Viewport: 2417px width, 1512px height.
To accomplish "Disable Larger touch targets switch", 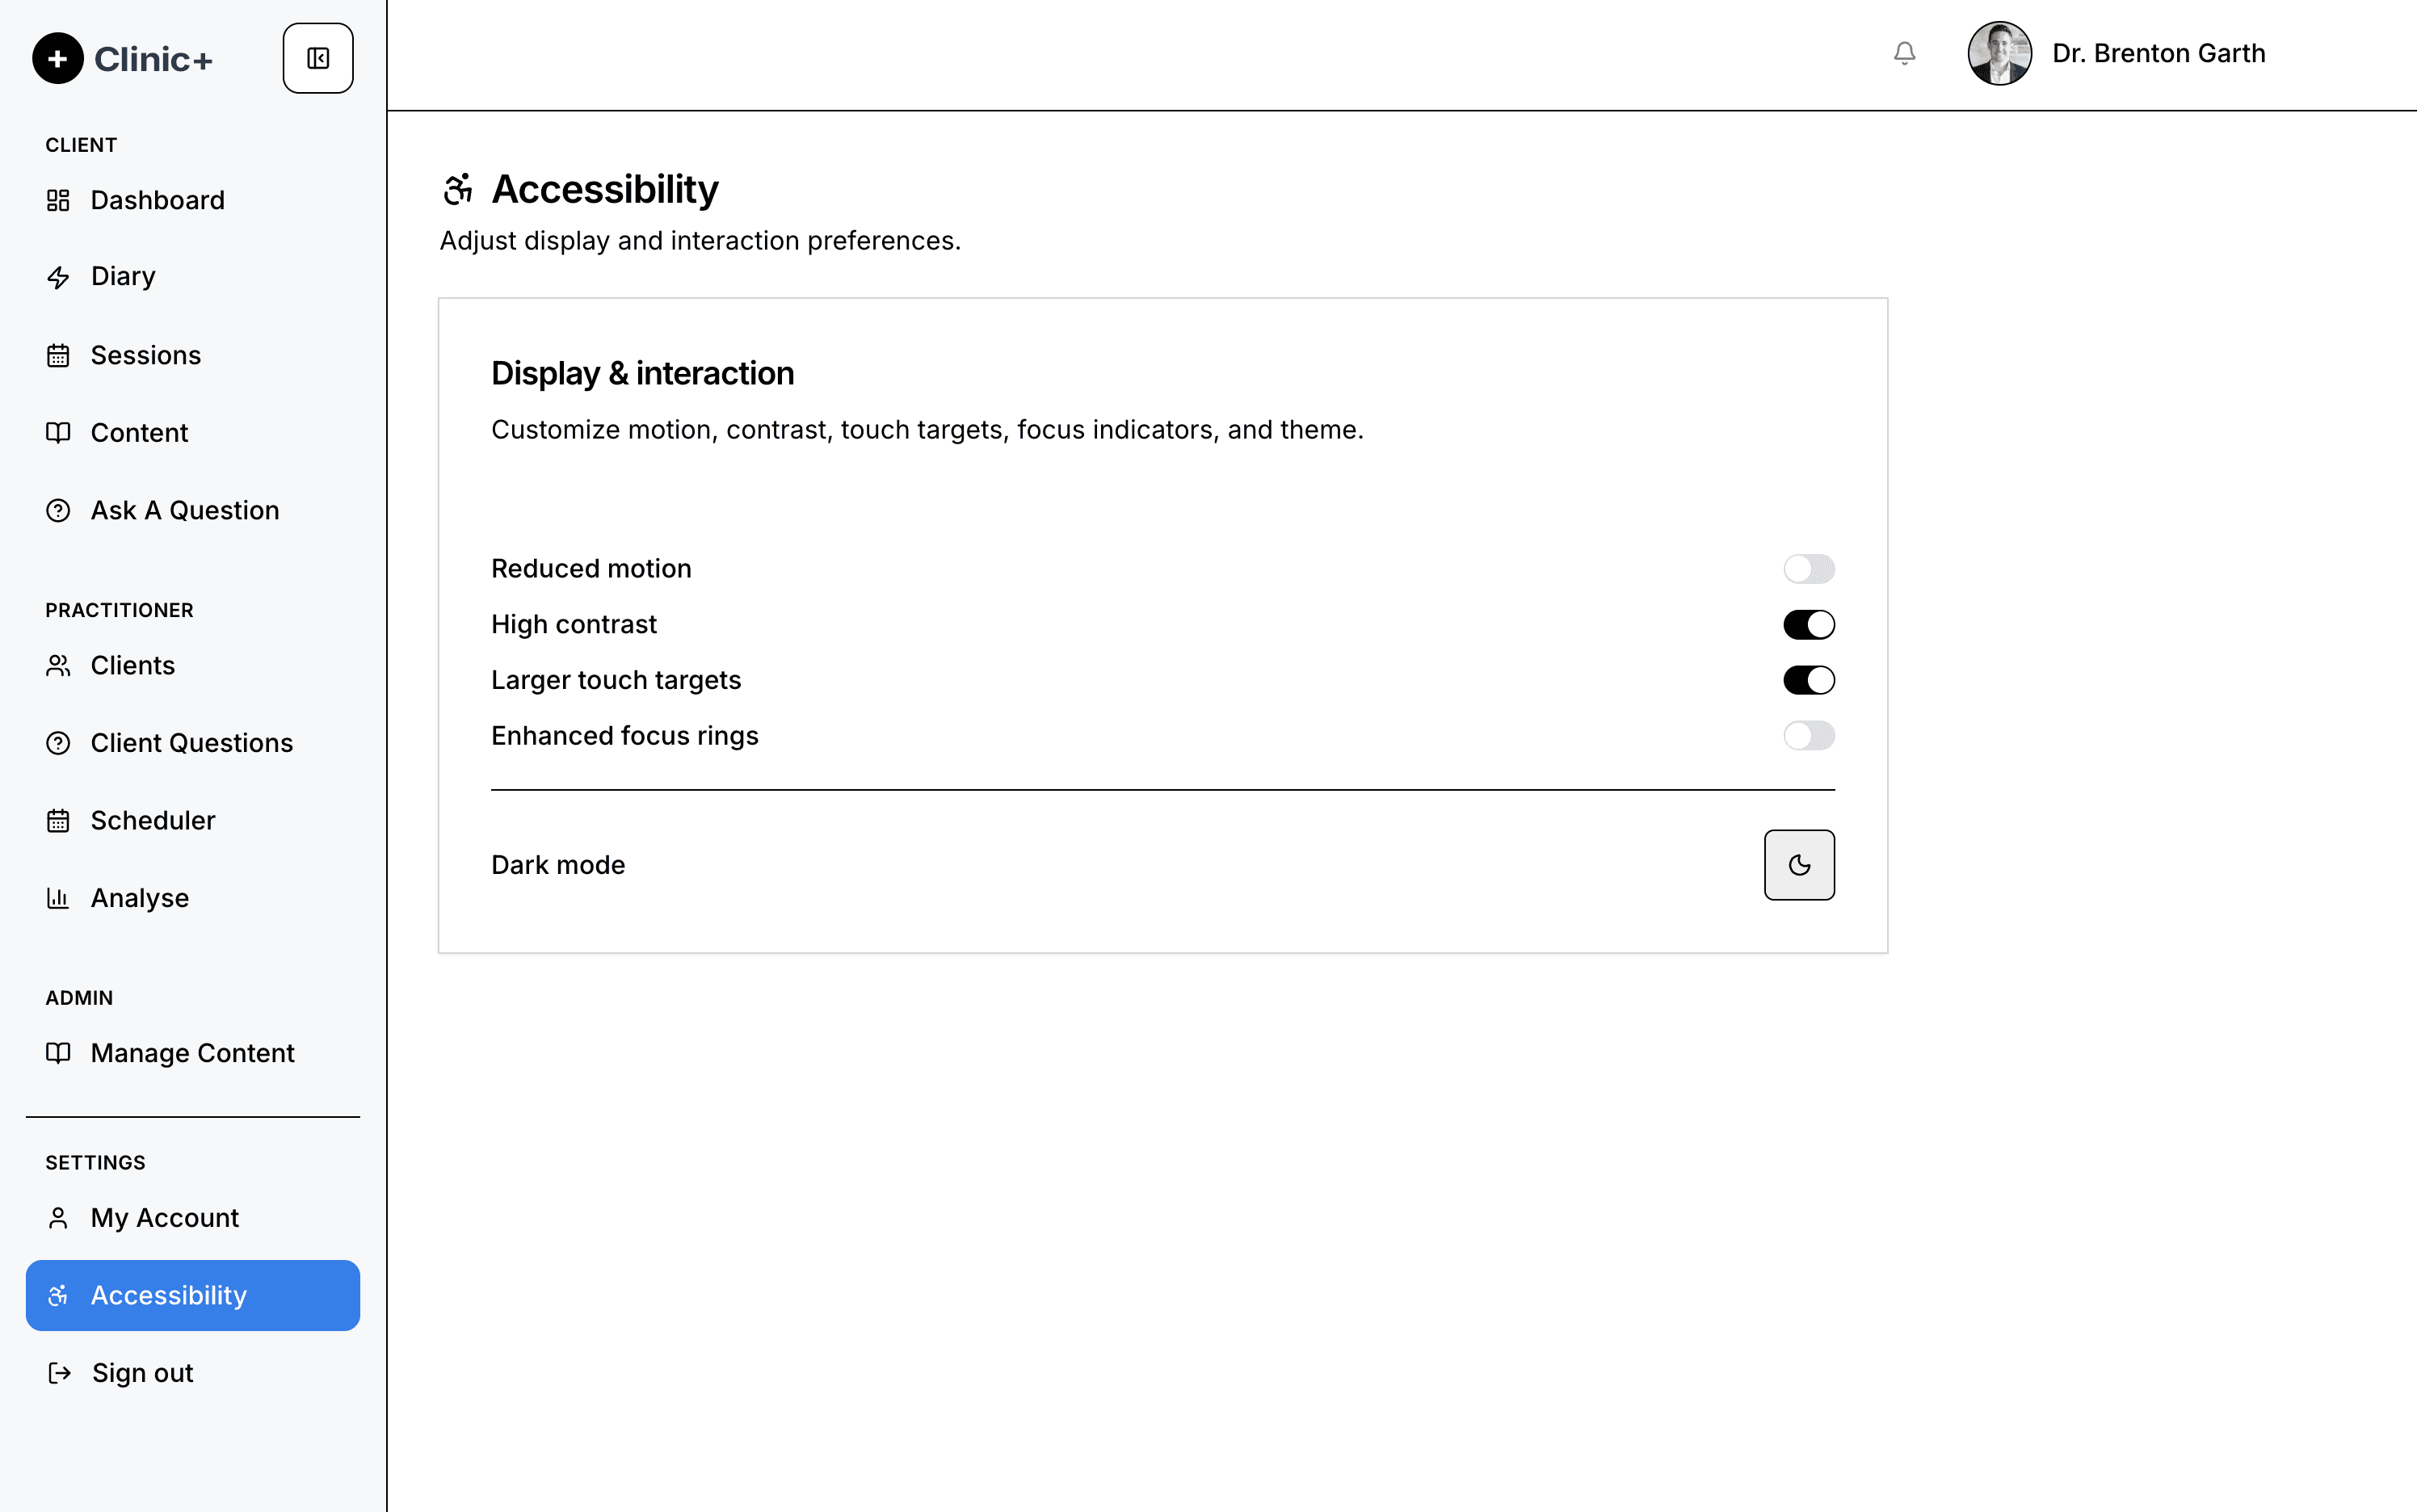I will point(1808,680).
